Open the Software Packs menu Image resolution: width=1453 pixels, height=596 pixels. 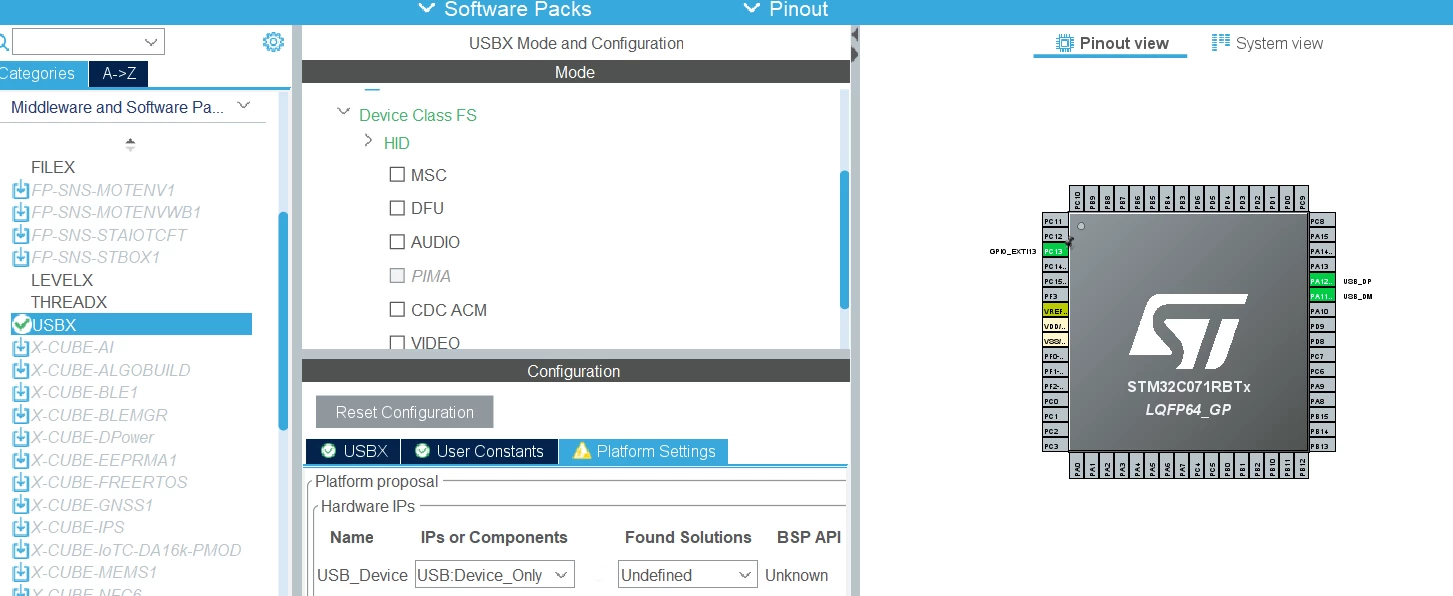(505, 10)
